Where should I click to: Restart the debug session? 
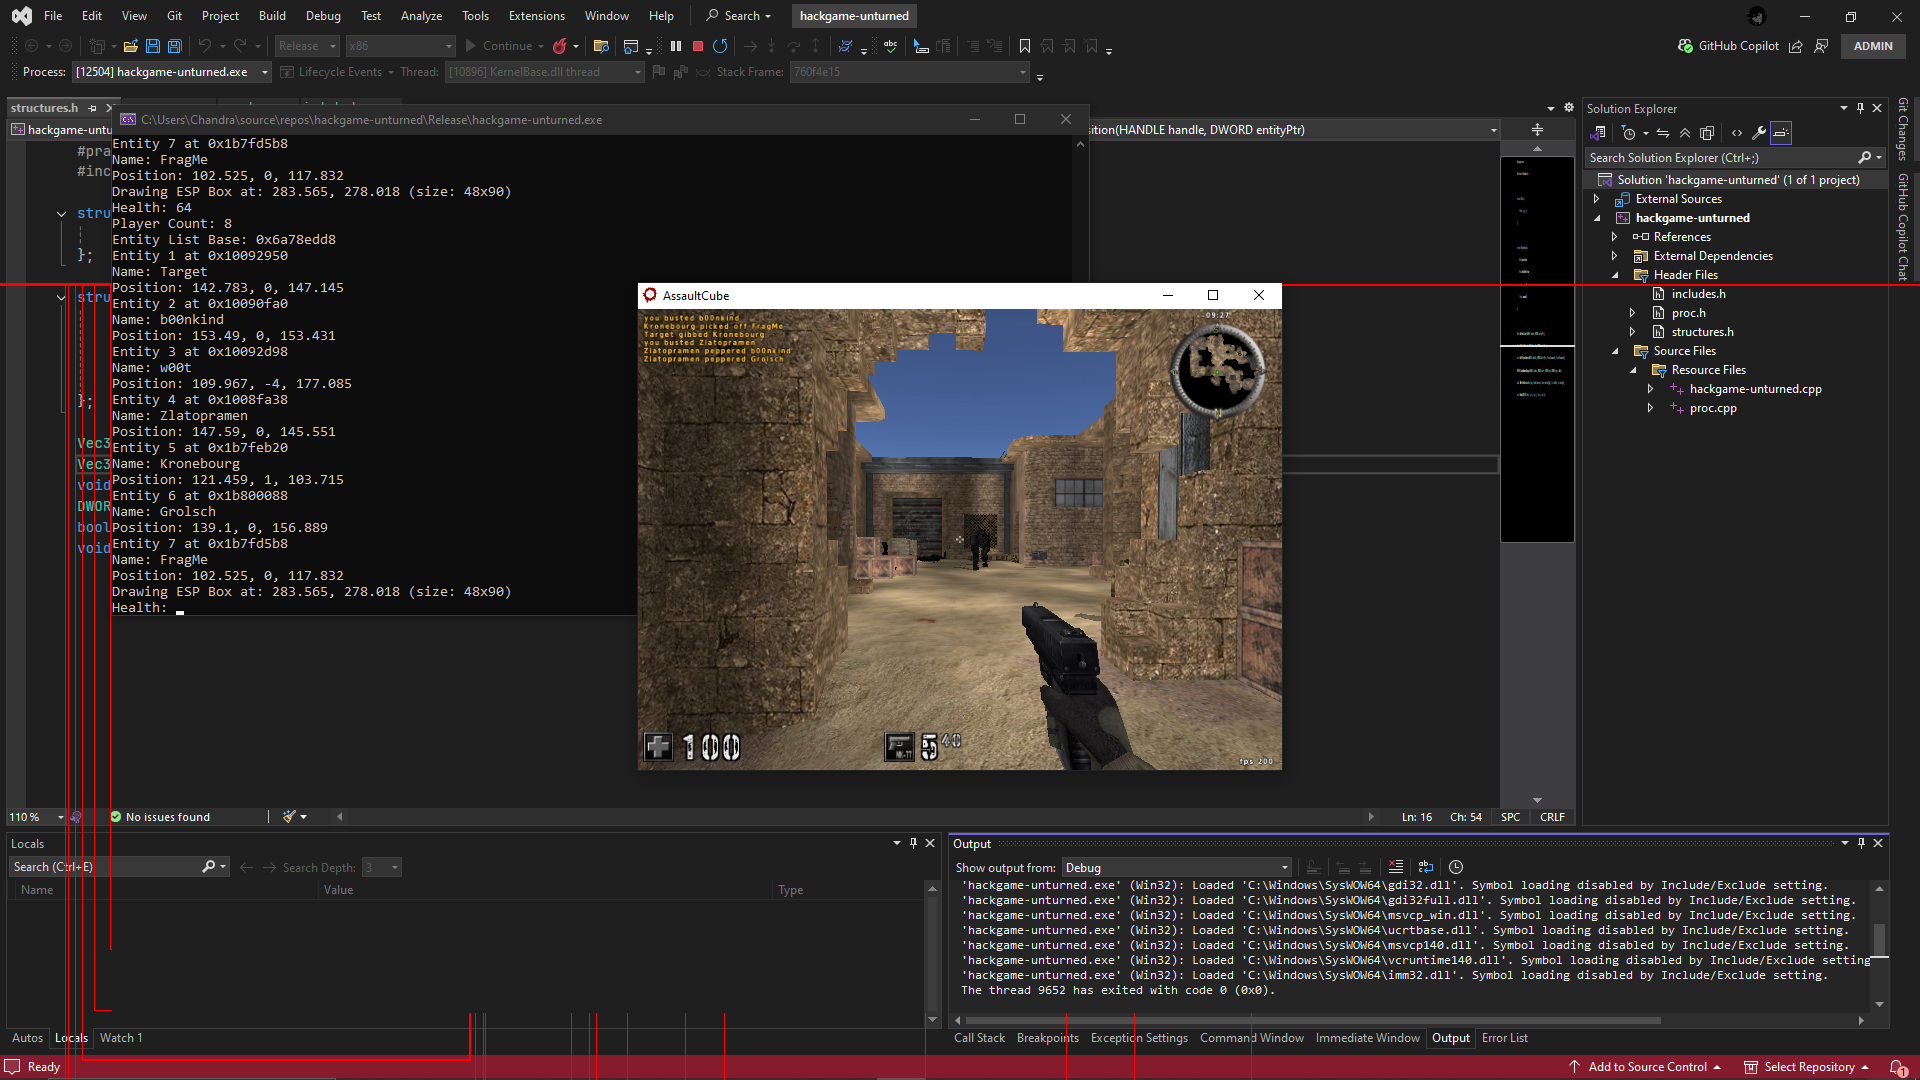[720, 46]
